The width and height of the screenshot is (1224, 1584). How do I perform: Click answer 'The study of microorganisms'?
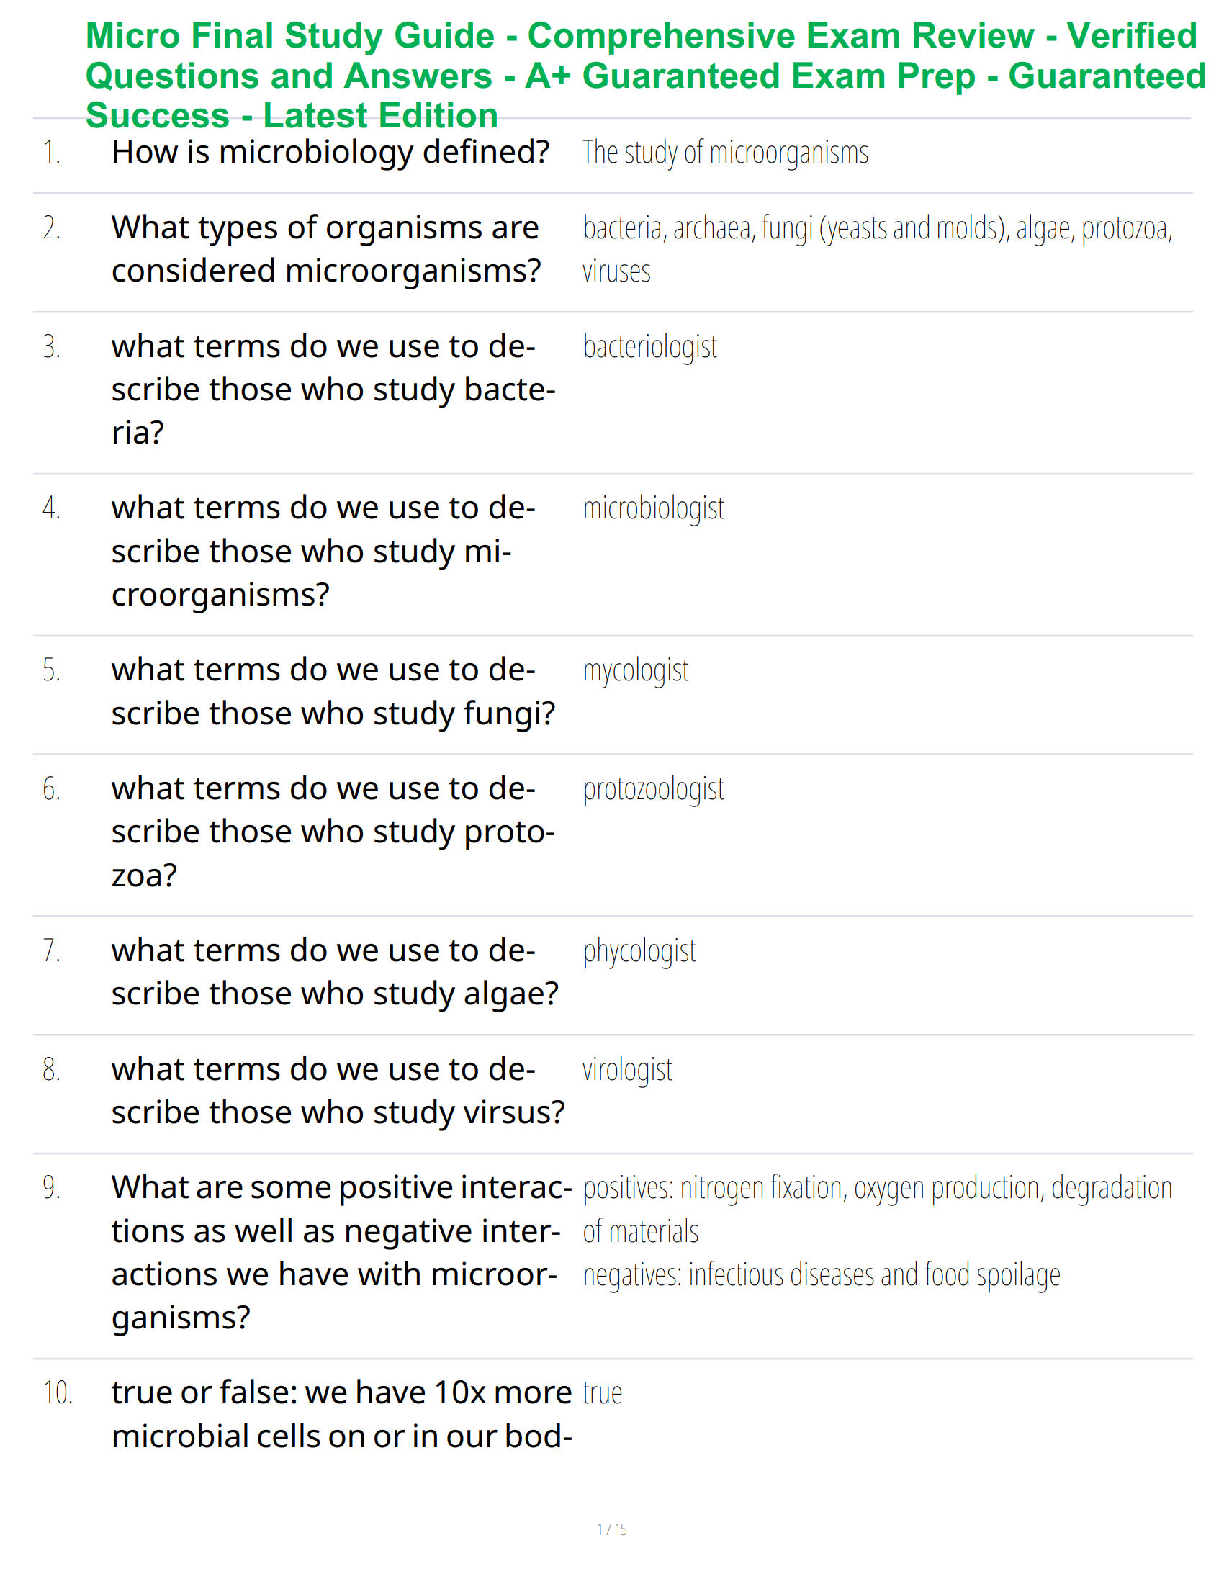[x=726, y=153]
